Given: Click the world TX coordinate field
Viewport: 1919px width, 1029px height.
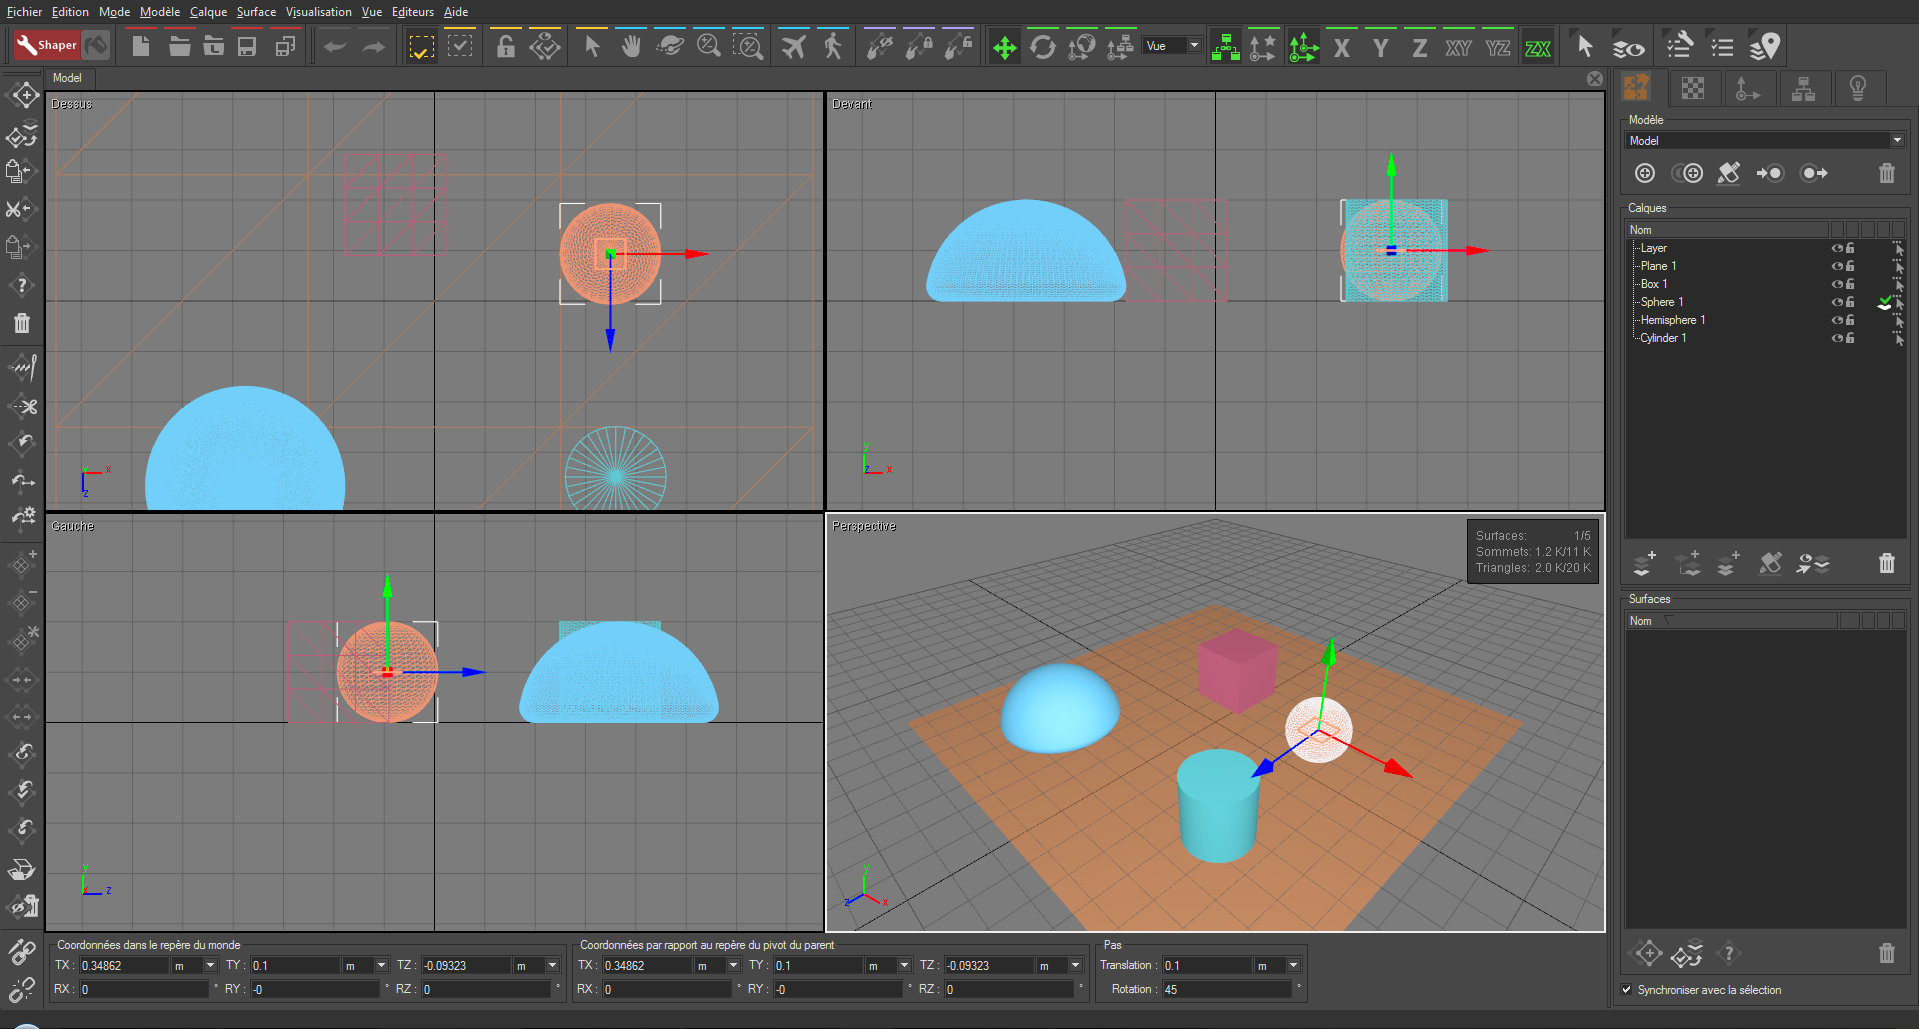Looking at the screenshot, I should tap(123, 965).
